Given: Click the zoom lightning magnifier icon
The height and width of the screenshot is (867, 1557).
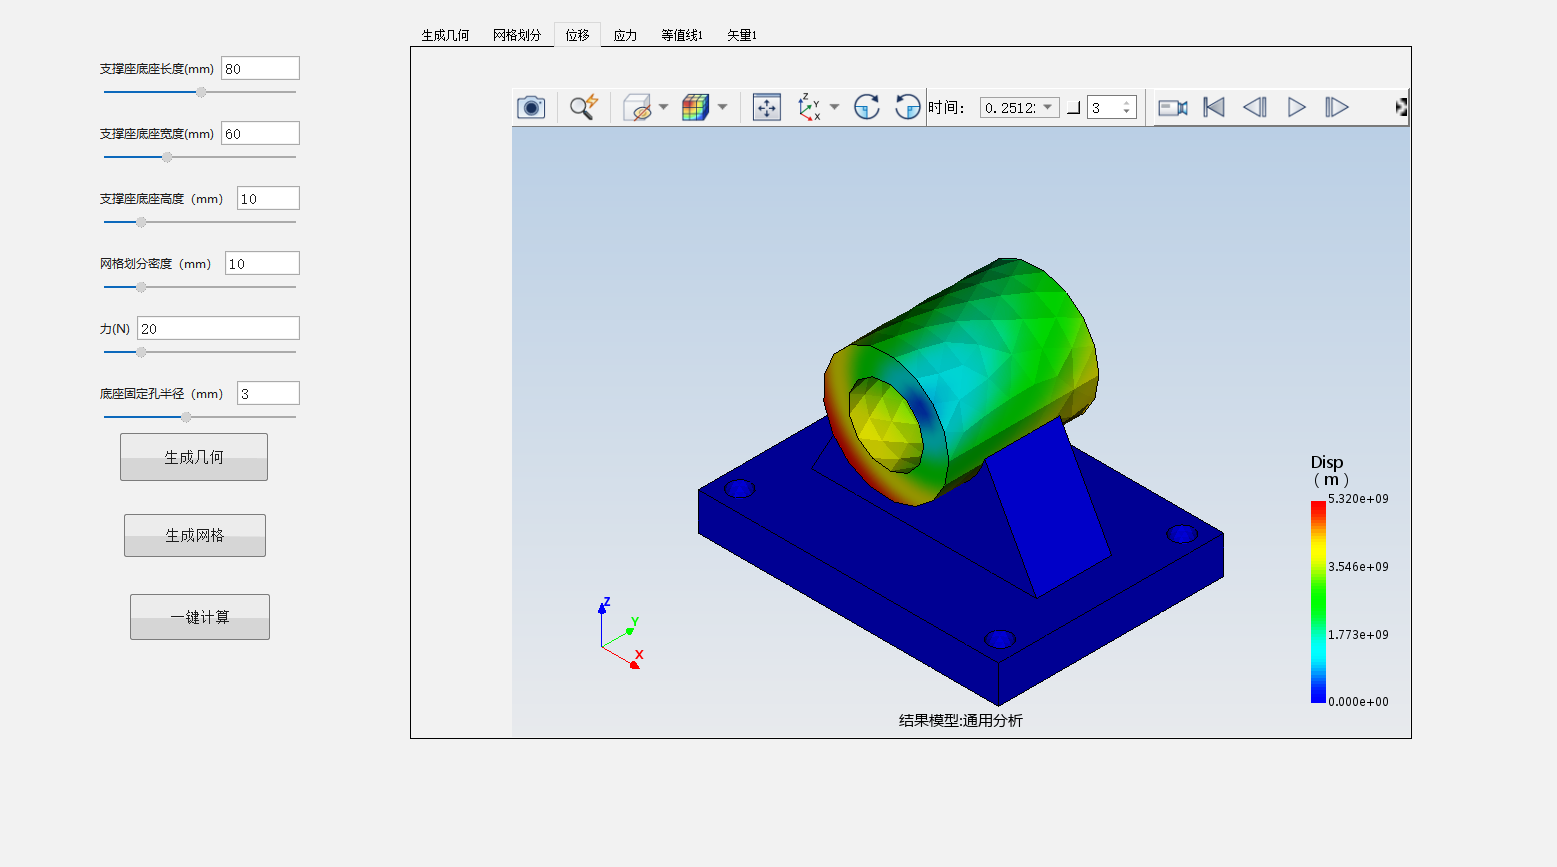Looking at the screenshot, I should pyautogui.click(x=583, y=107).
